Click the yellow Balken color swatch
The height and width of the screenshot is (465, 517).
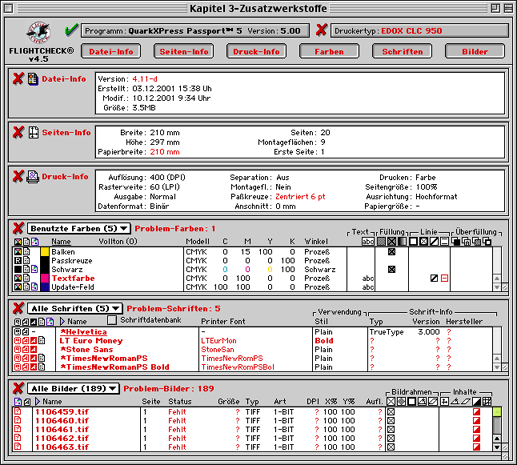[x=45, y=252]
